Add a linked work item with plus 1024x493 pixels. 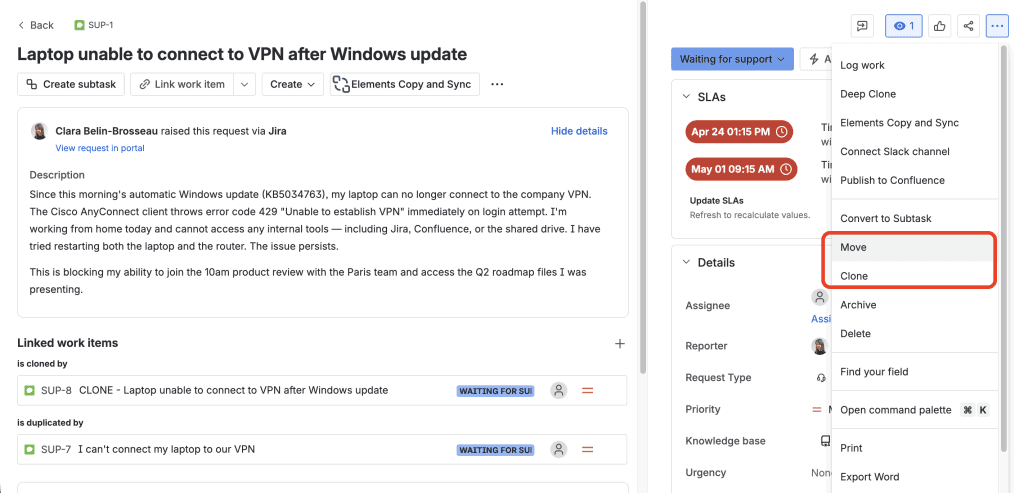click(620, 343)
